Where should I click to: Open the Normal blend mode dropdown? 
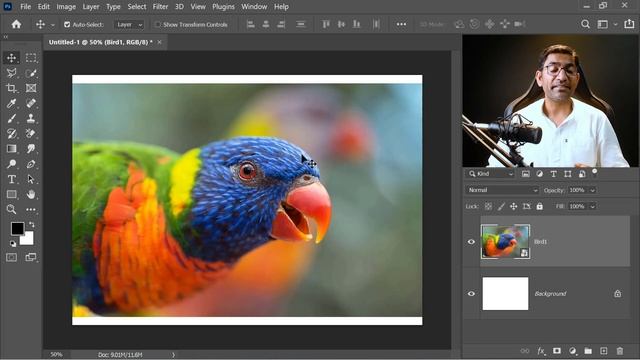[502, 190]
